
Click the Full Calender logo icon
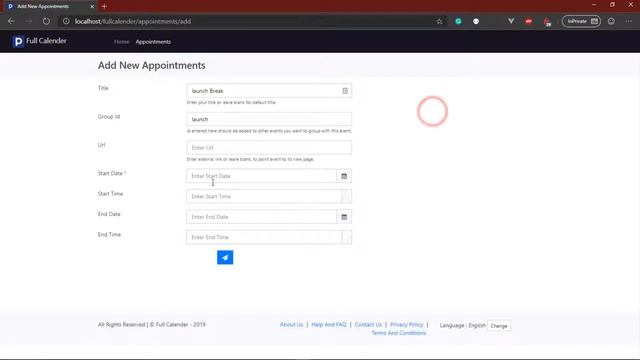[x=18, y=41]
